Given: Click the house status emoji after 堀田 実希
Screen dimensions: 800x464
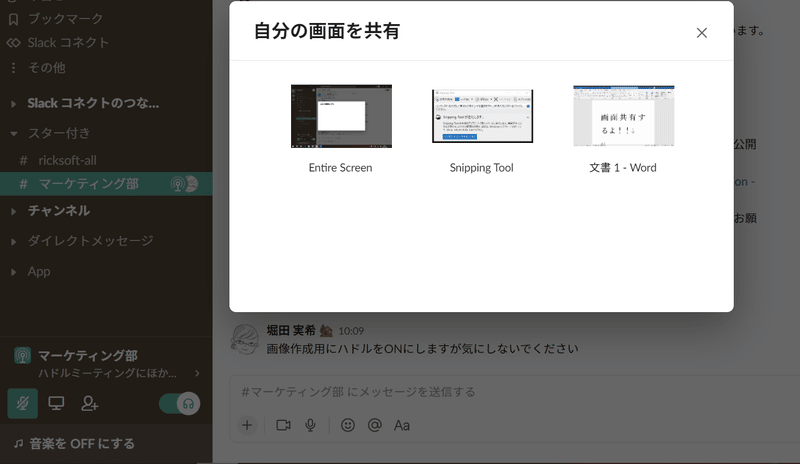Looking at the screenshot, I should pos(326,331).
